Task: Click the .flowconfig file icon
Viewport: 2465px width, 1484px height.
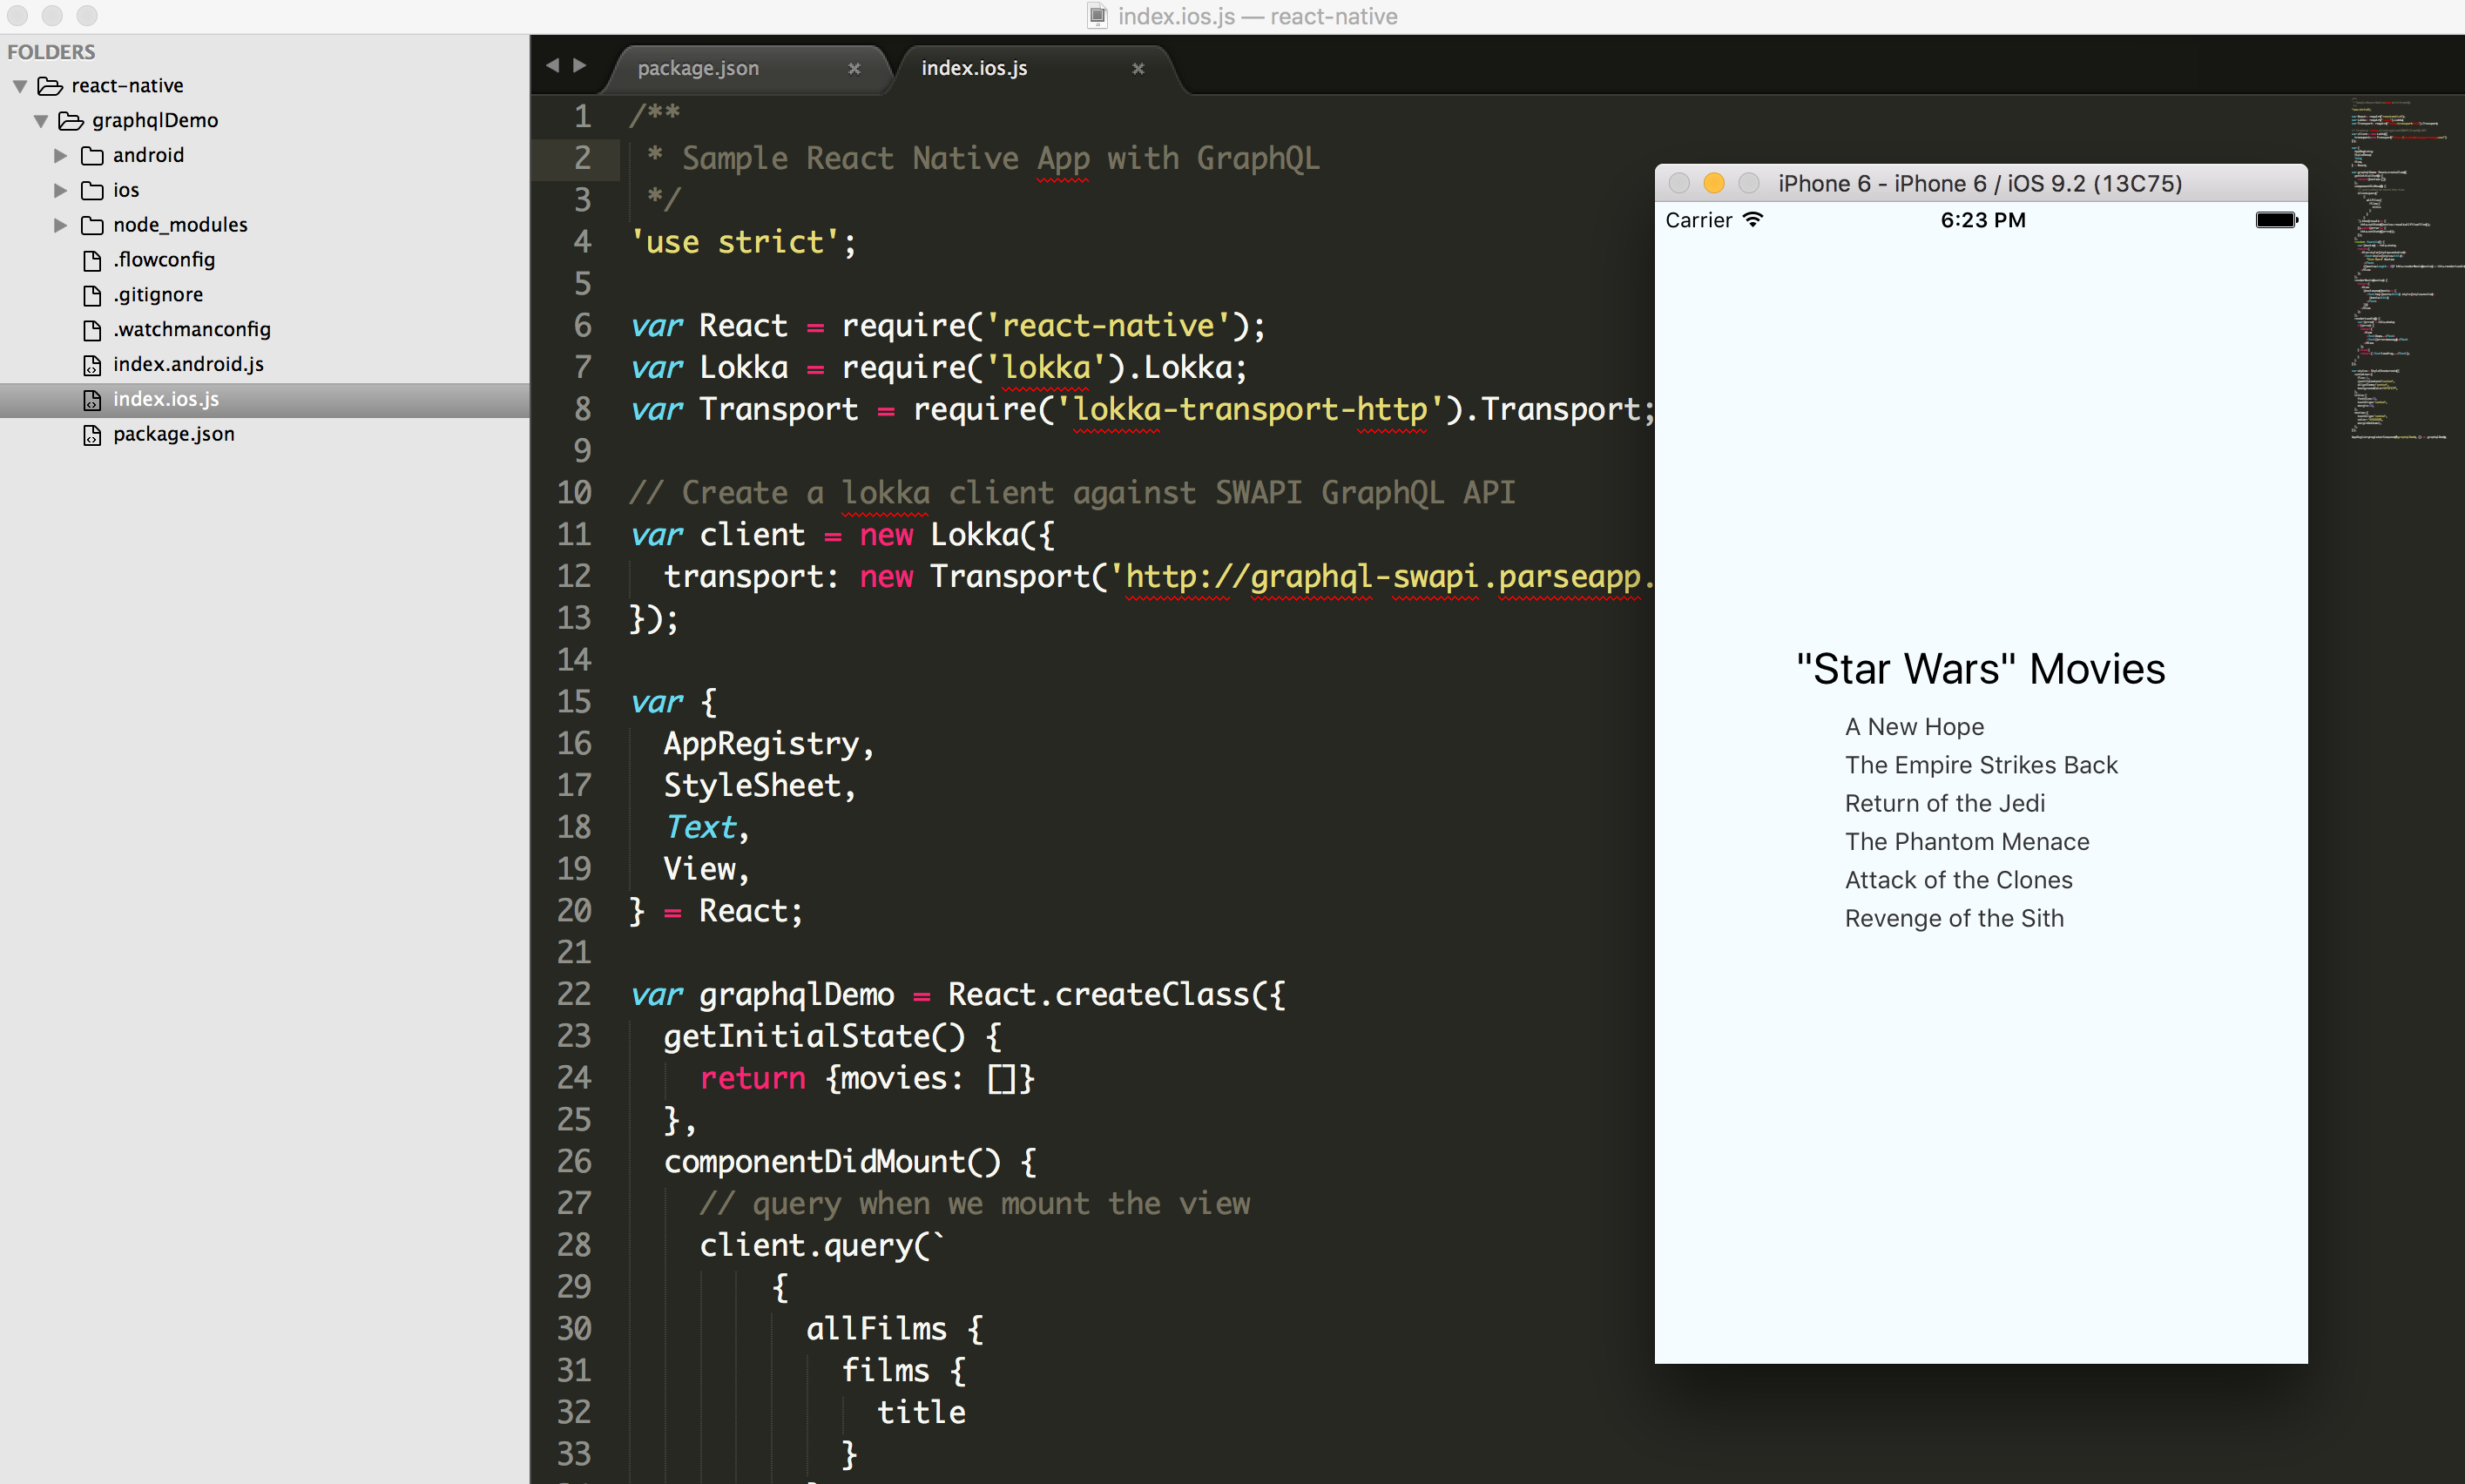Action: (92, 261)
